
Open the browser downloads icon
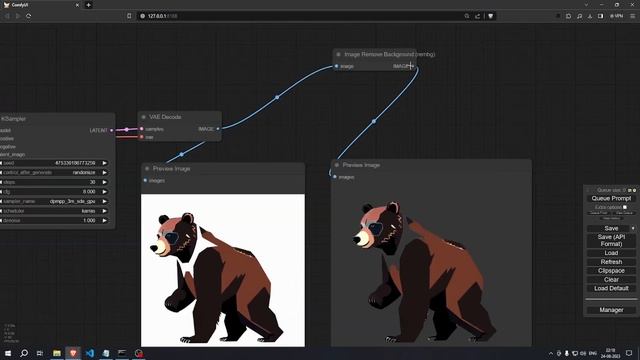coord(590,16)
